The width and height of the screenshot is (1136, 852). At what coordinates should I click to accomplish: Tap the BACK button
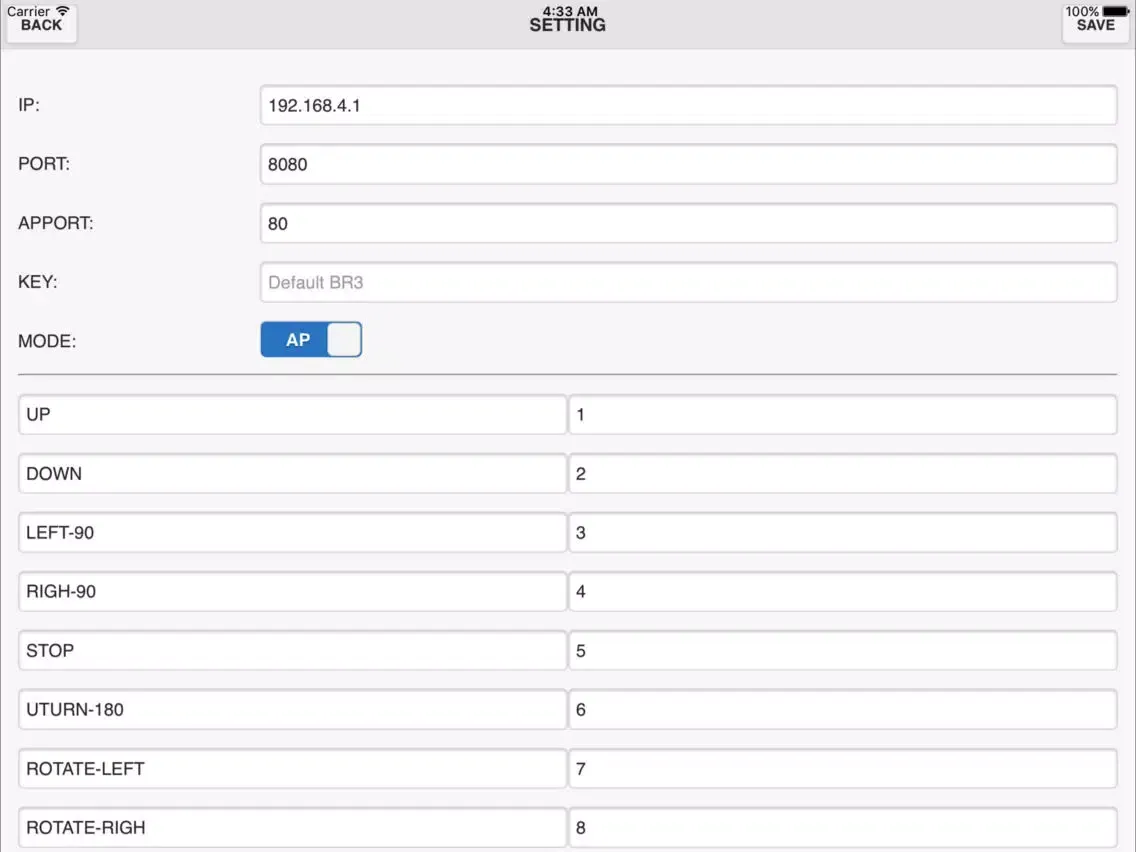[x=41, y=25]
